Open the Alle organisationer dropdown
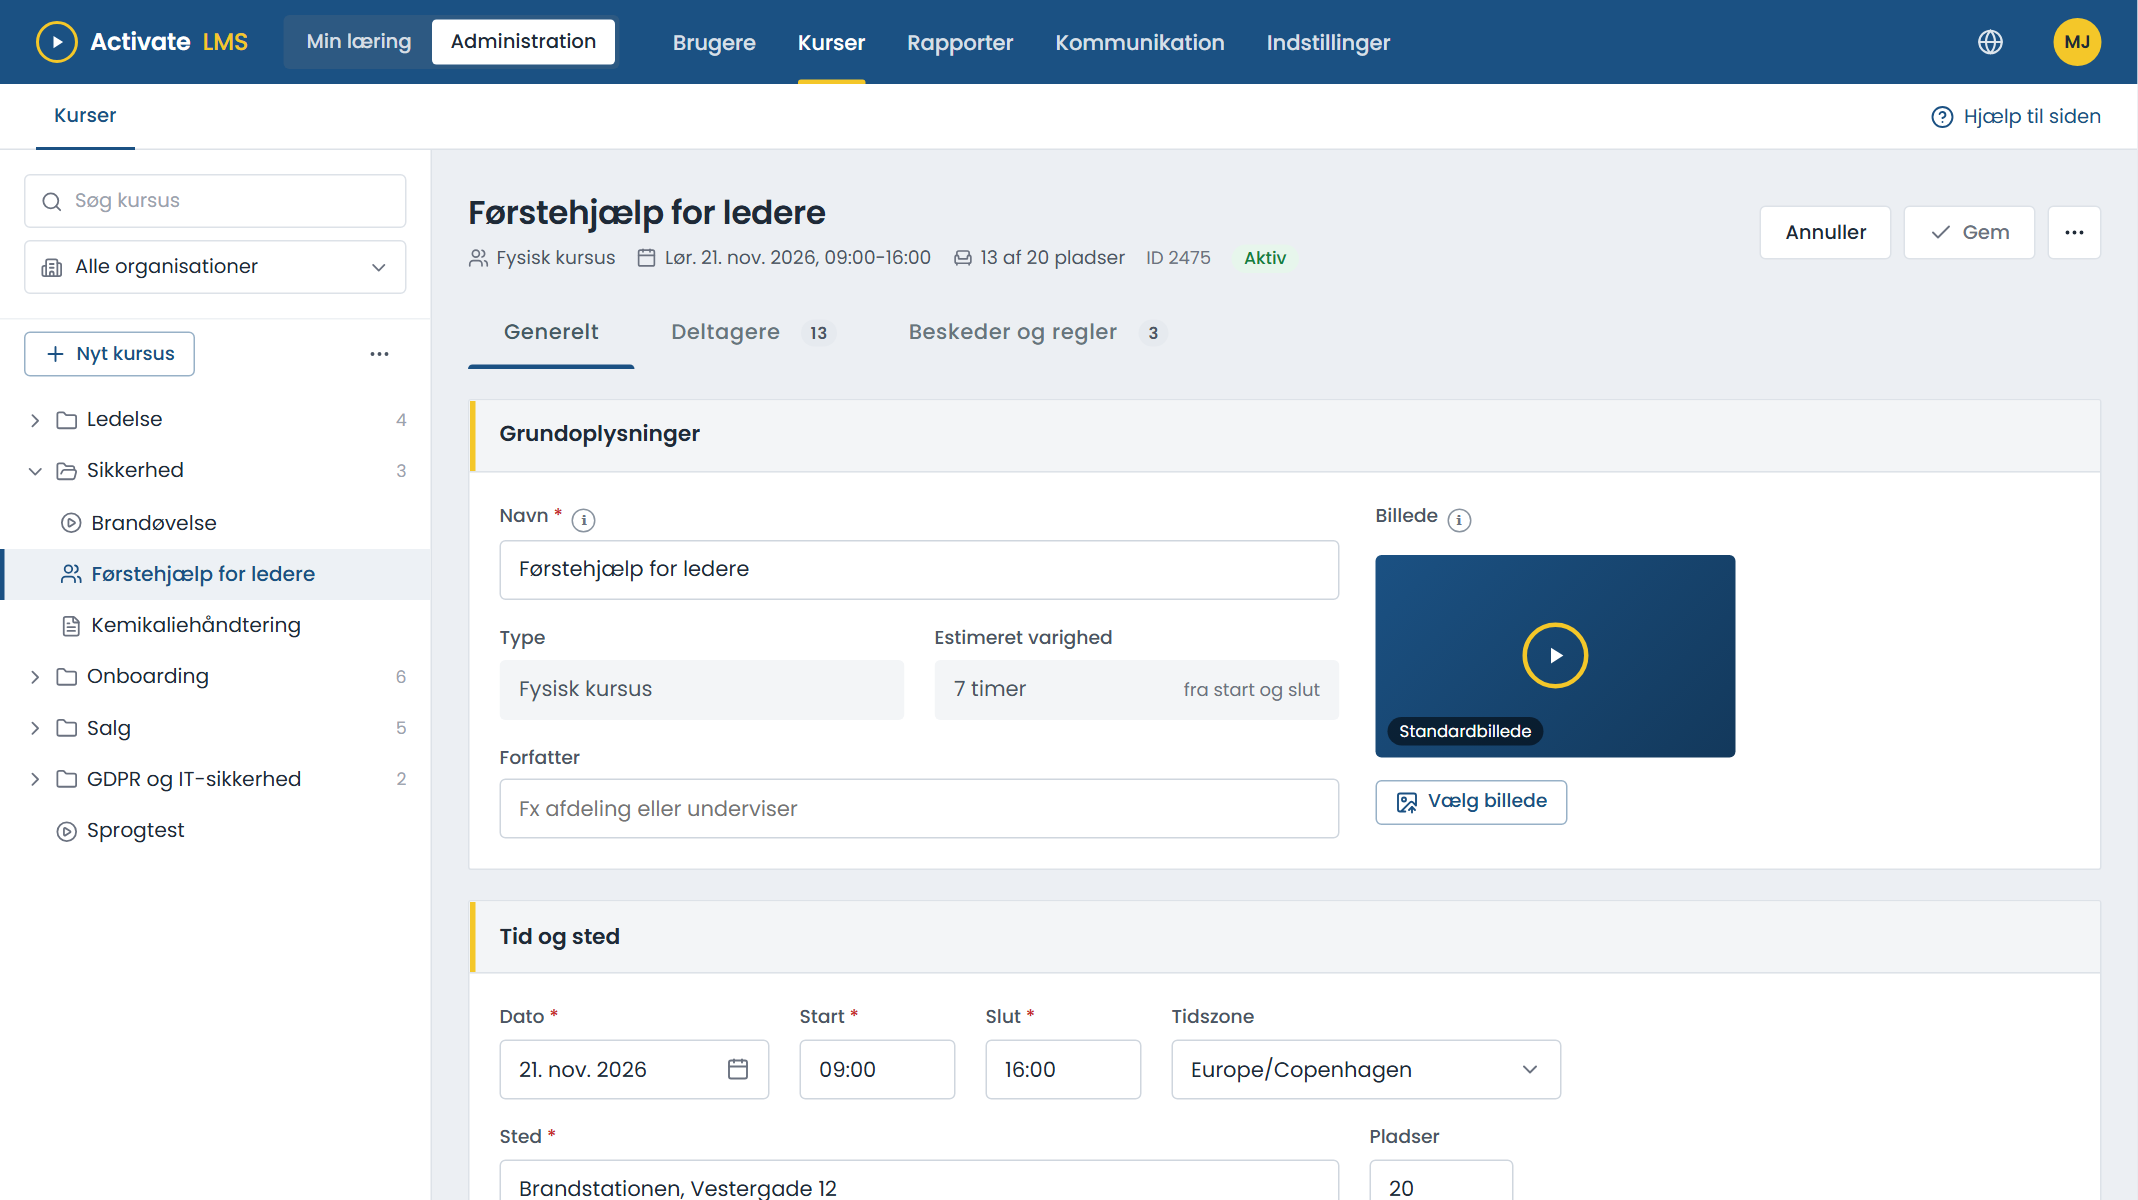2138x1200 pixels. (215, 267)
